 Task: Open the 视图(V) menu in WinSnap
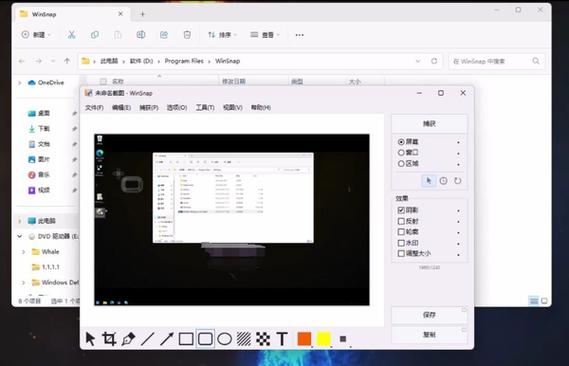click(x=233, y=107)
